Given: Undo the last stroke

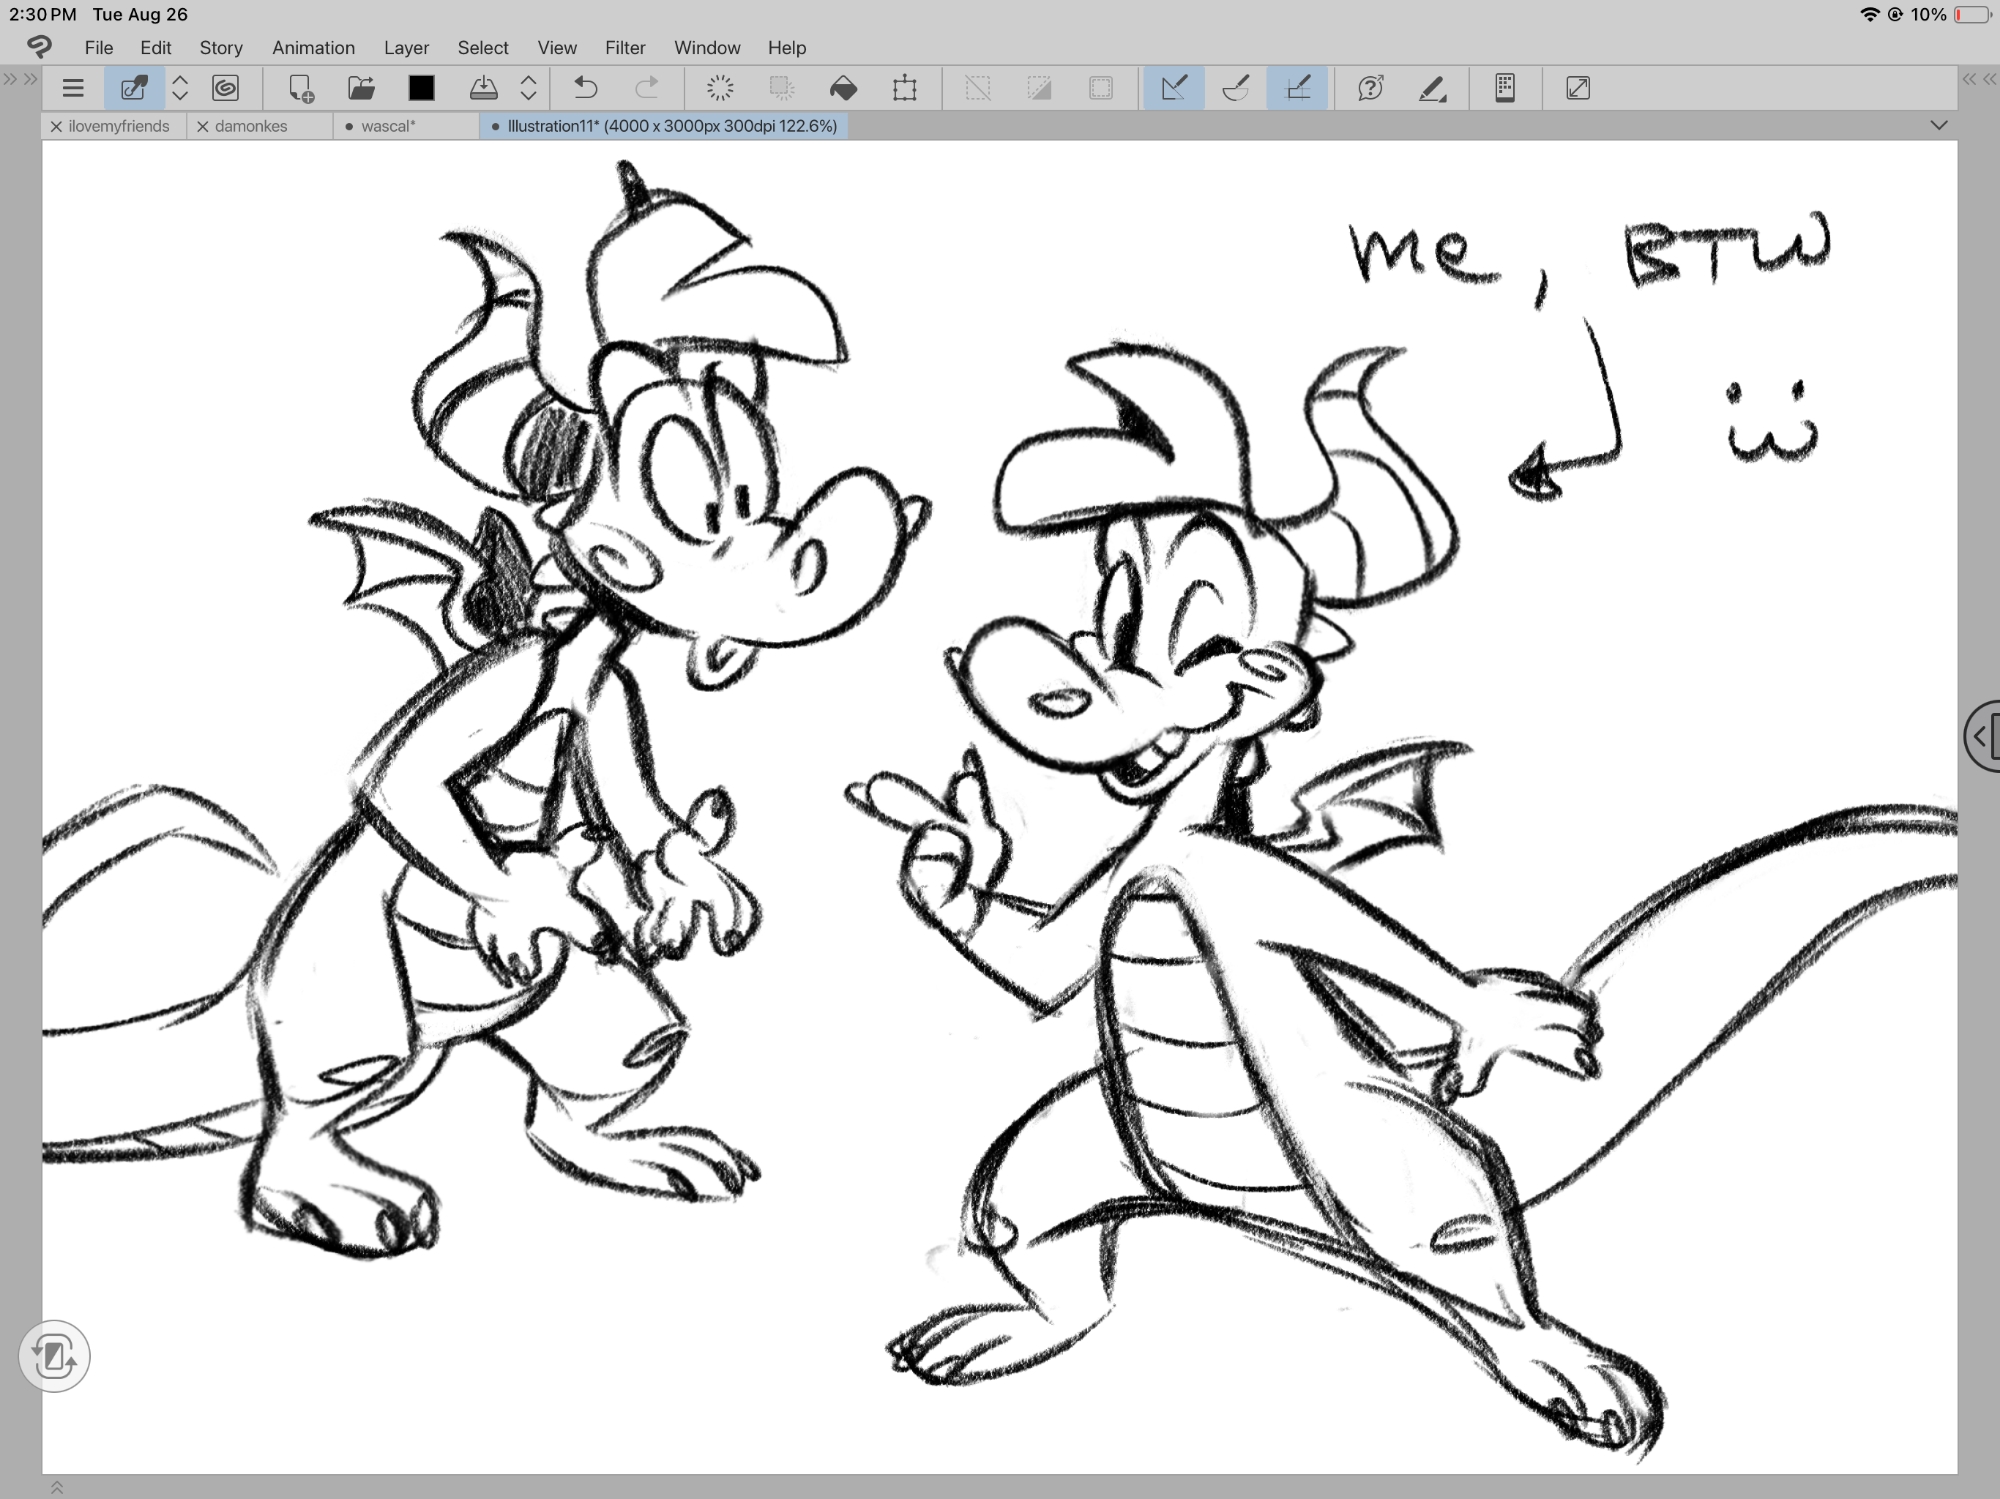Looking at the screenshot, I should click(586, 88).
